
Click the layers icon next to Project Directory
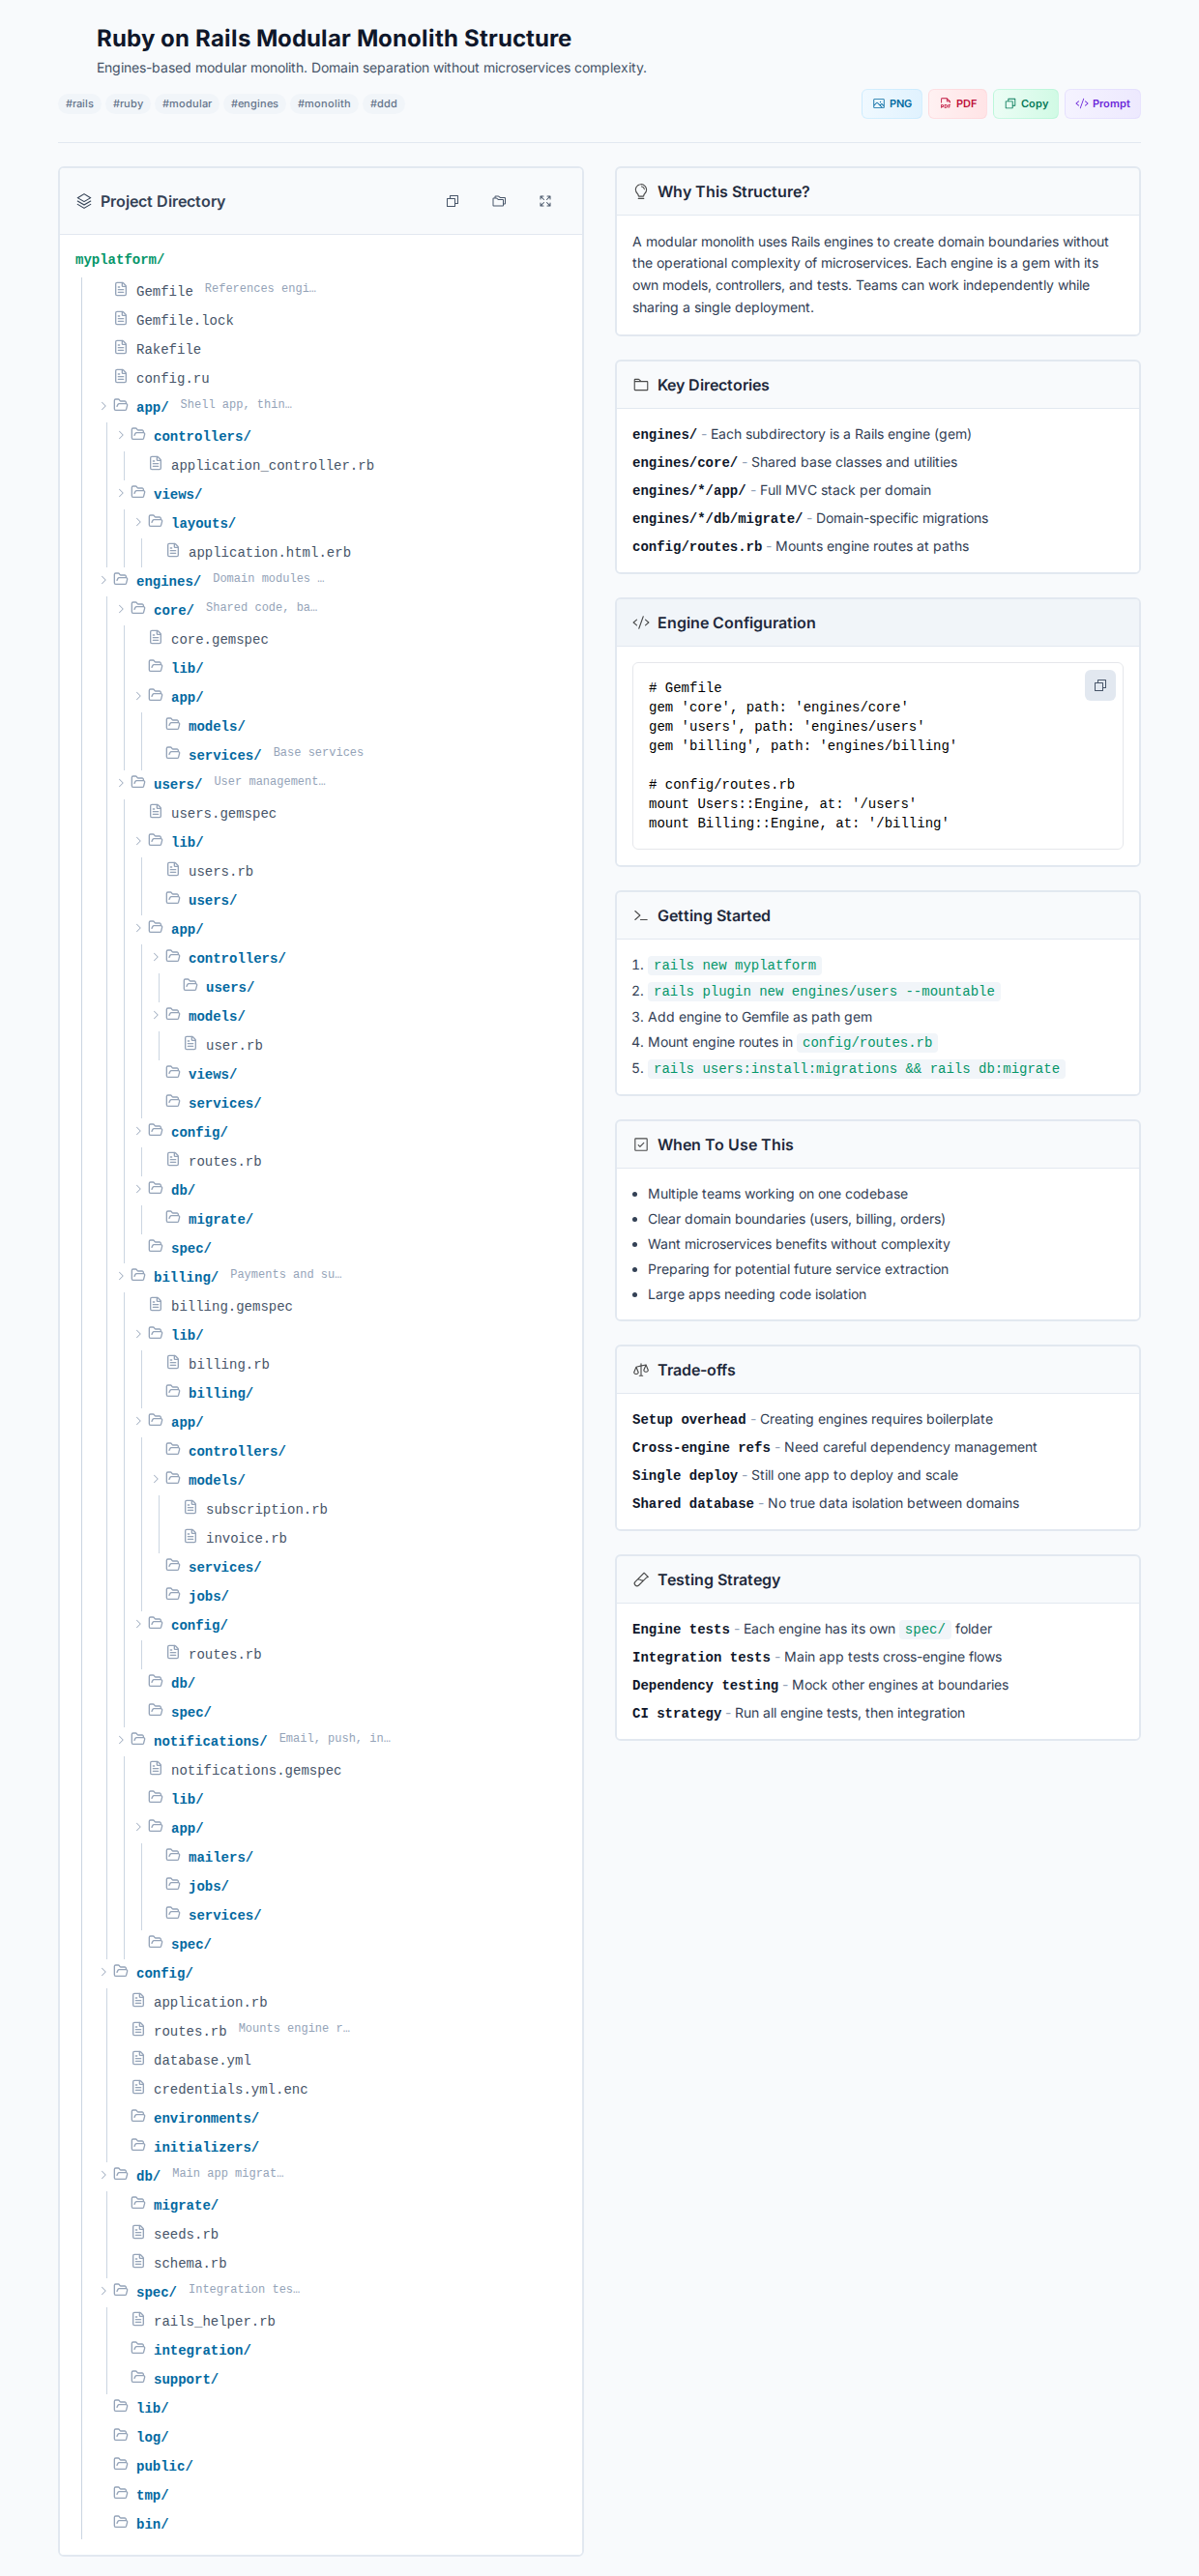click(84, 201)
